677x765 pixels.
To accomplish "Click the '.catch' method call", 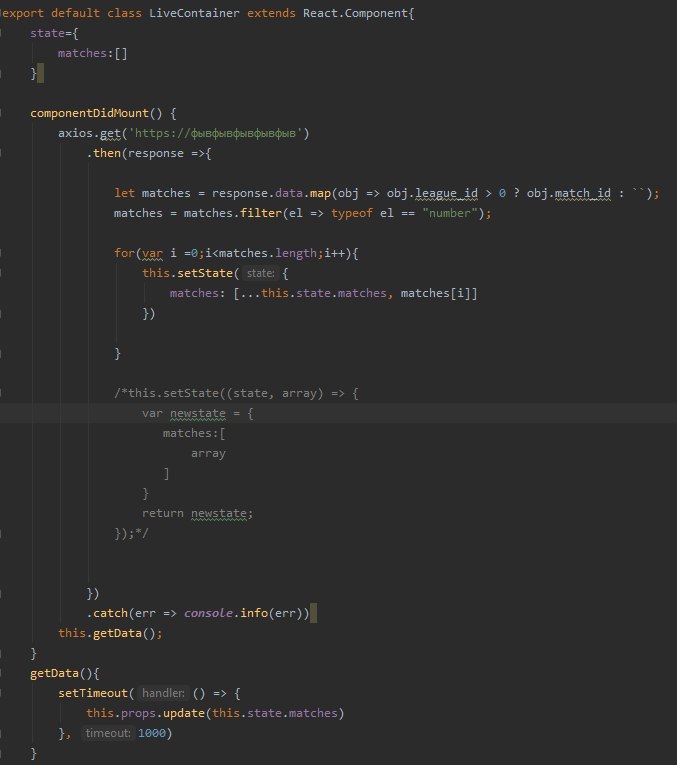I will point(107,613).
